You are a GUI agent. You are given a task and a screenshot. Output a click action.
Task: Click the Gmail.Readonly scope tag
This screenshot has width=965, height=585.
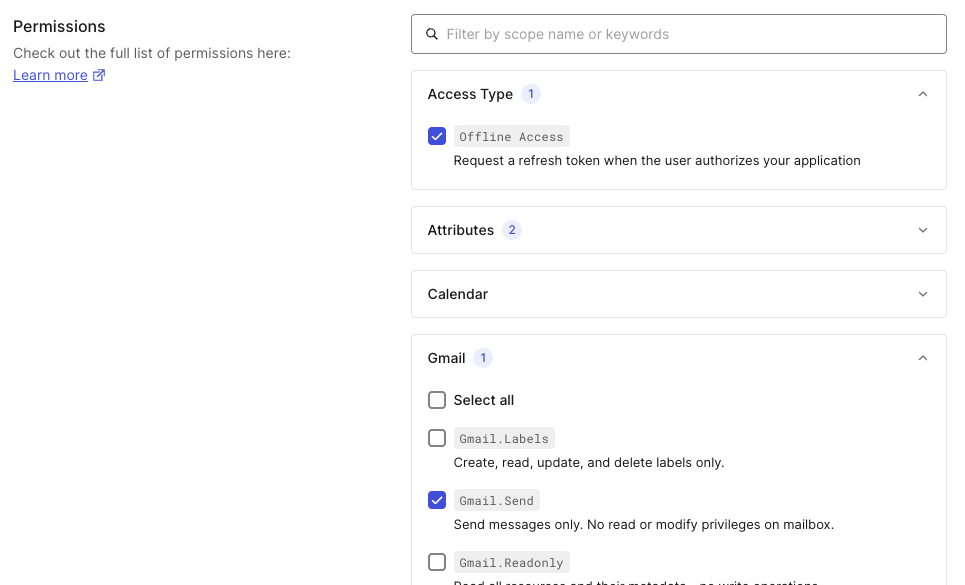click(511, 562)
